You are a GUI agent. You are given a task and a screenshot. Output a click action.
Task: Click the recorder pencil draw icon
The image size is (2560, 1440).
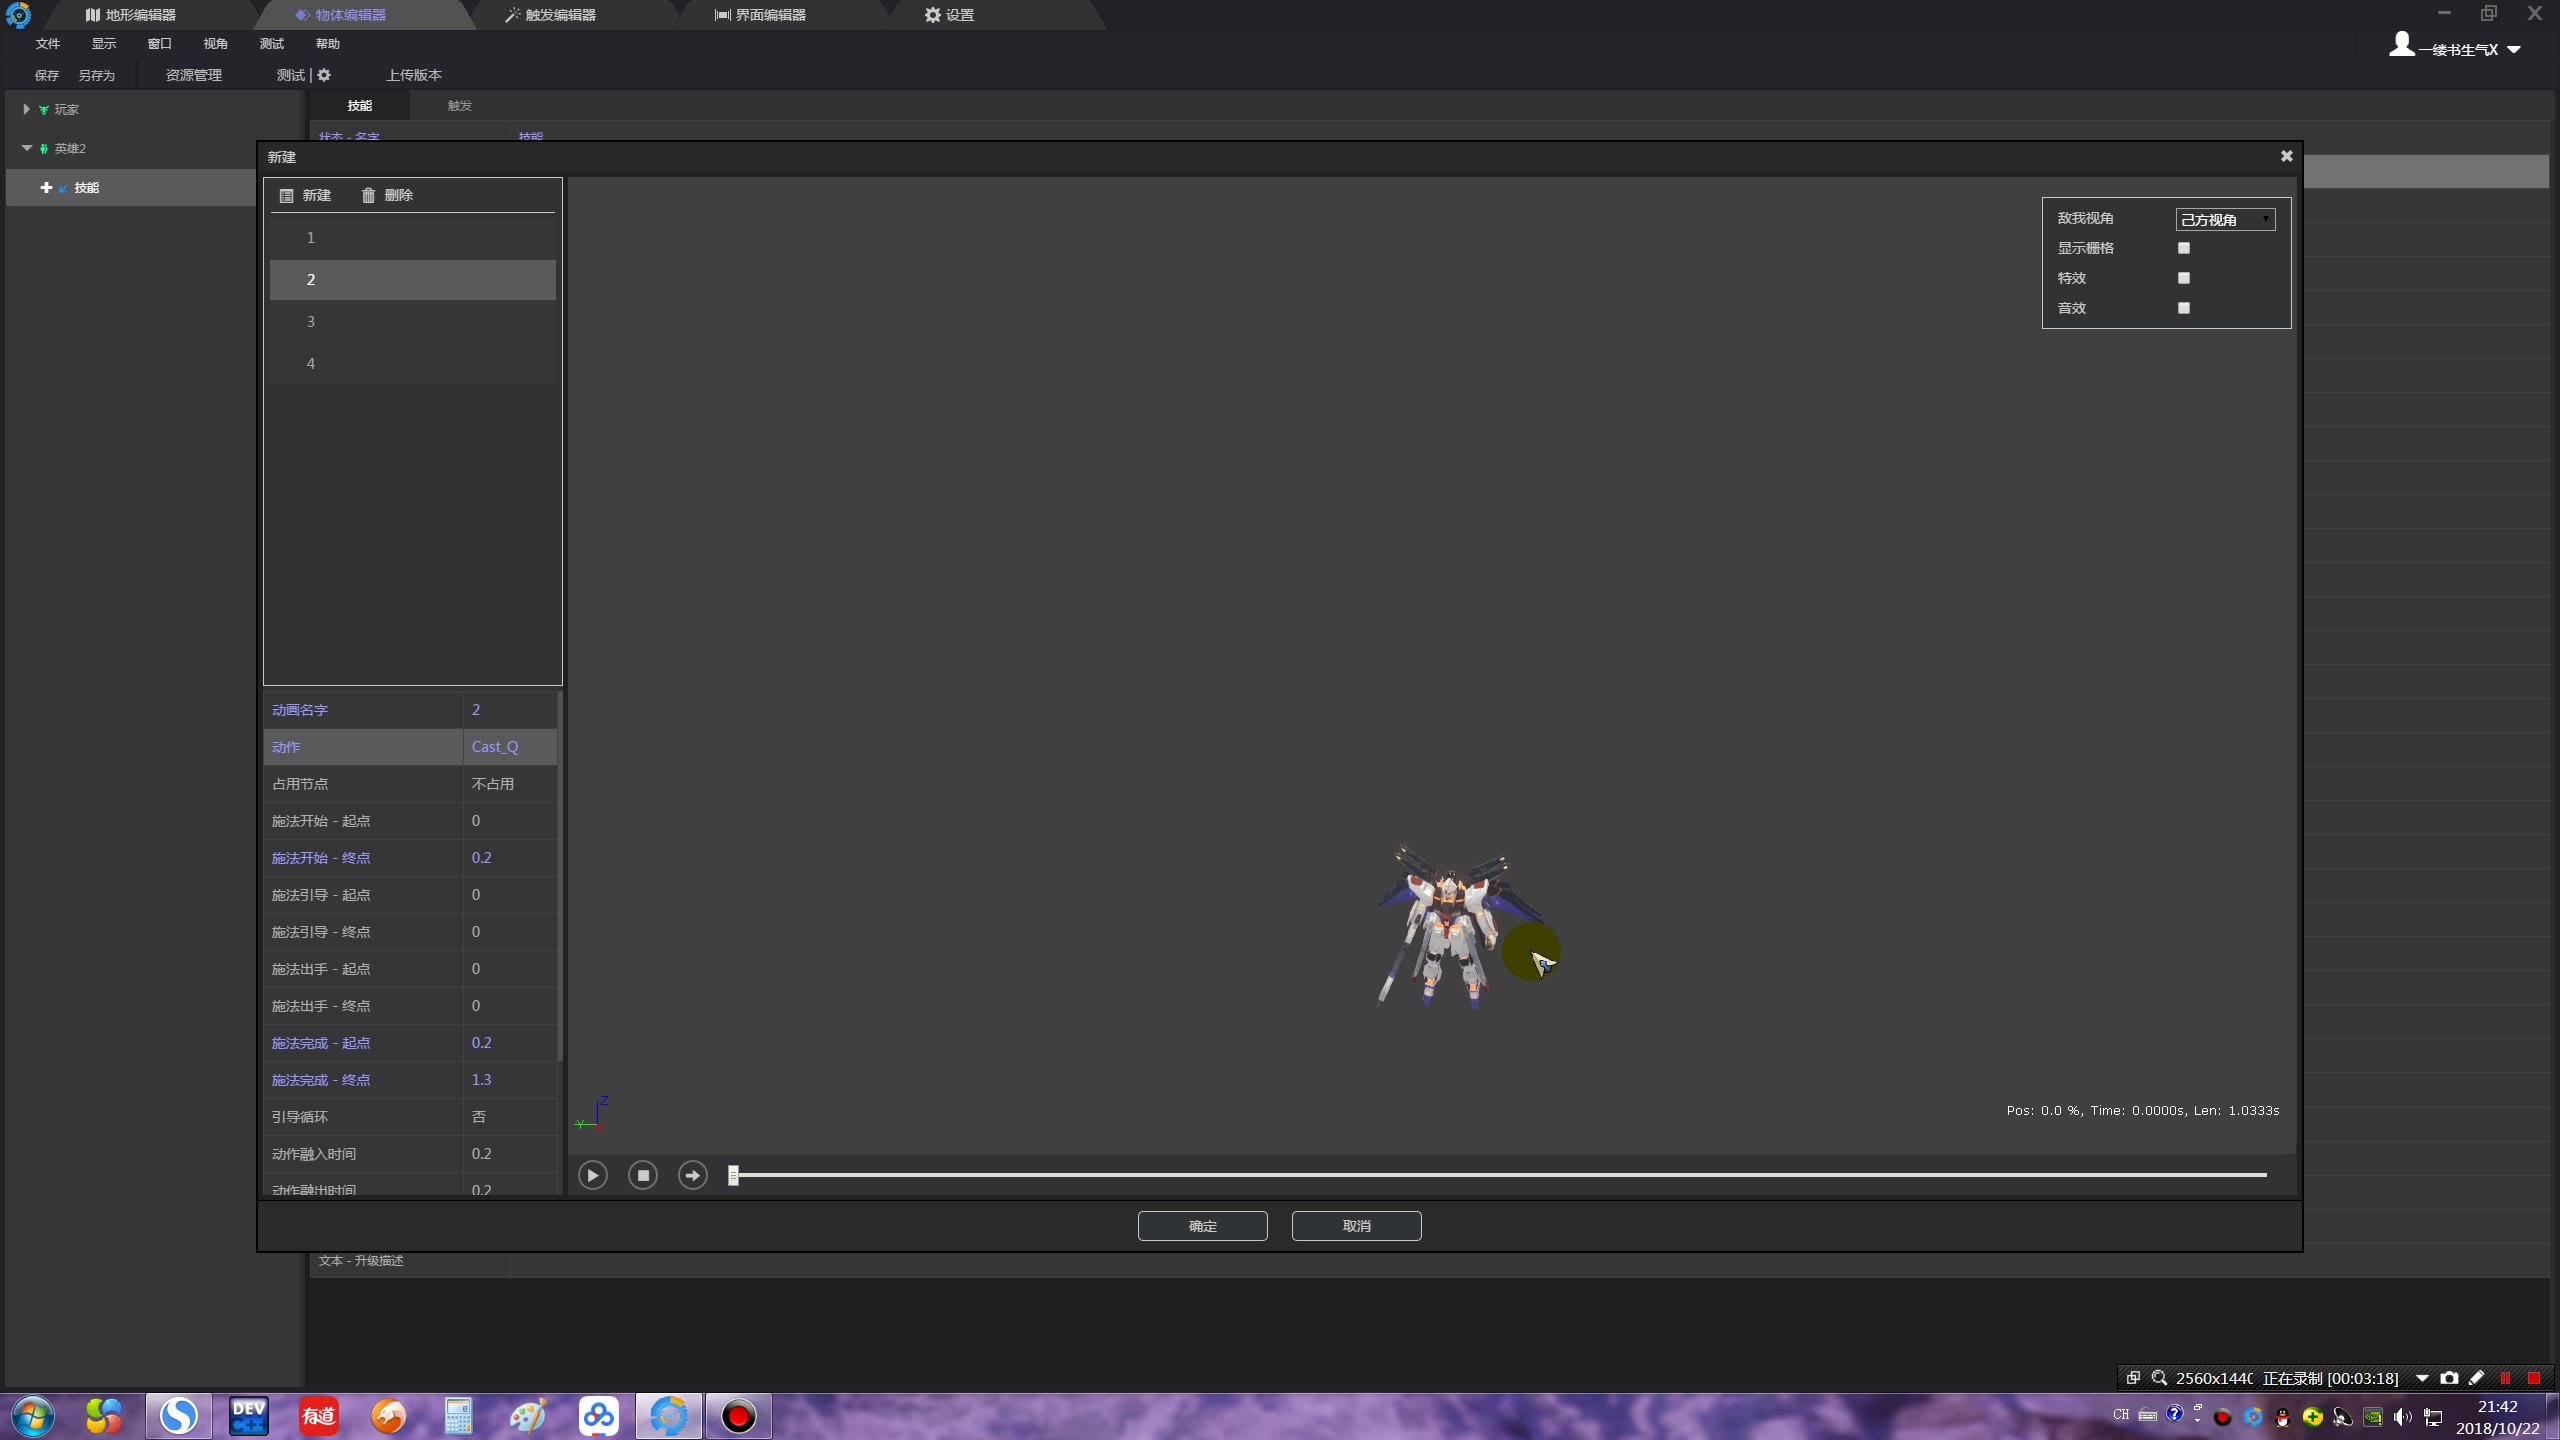[2477, 1378]
